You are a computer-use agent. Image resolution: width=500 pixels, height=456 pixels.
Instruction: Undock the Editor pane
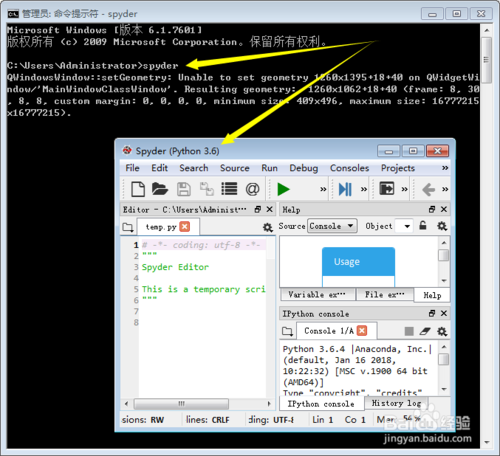pos(258,209)
